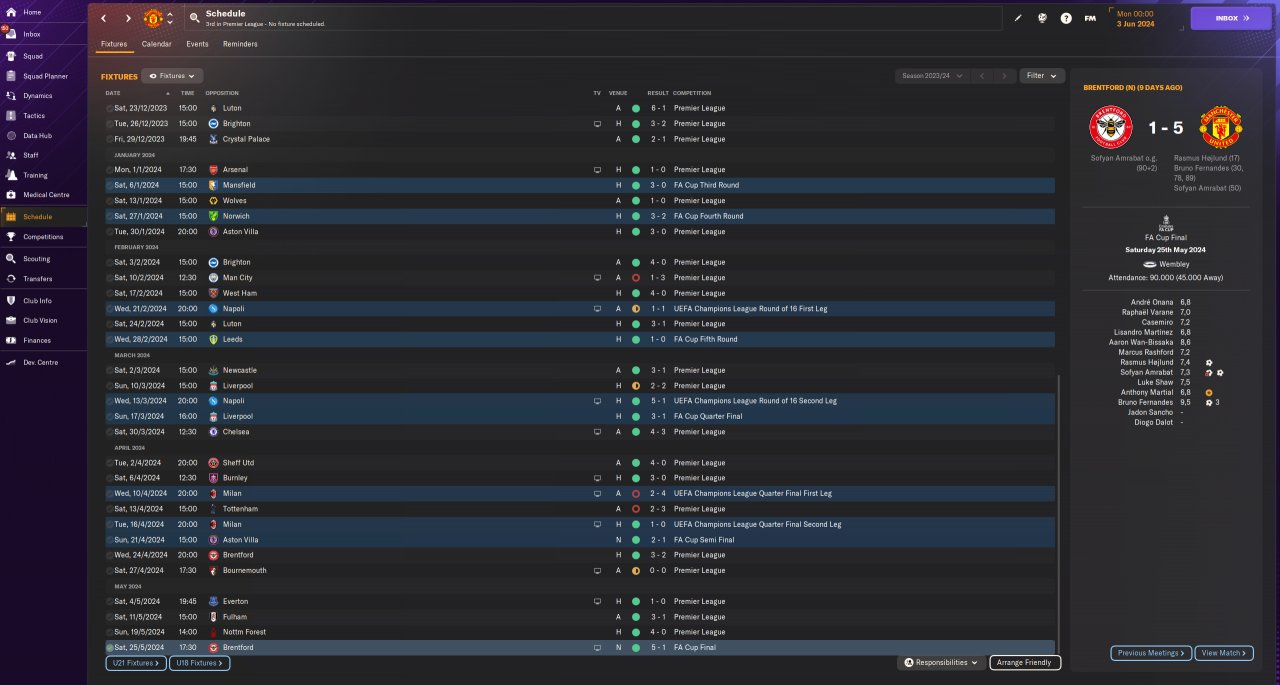This screenshot has height=685, width=1280.
Task: Toggle the selection circle for Sat, 4/5/2024 Everton
Action: point(110,602)
